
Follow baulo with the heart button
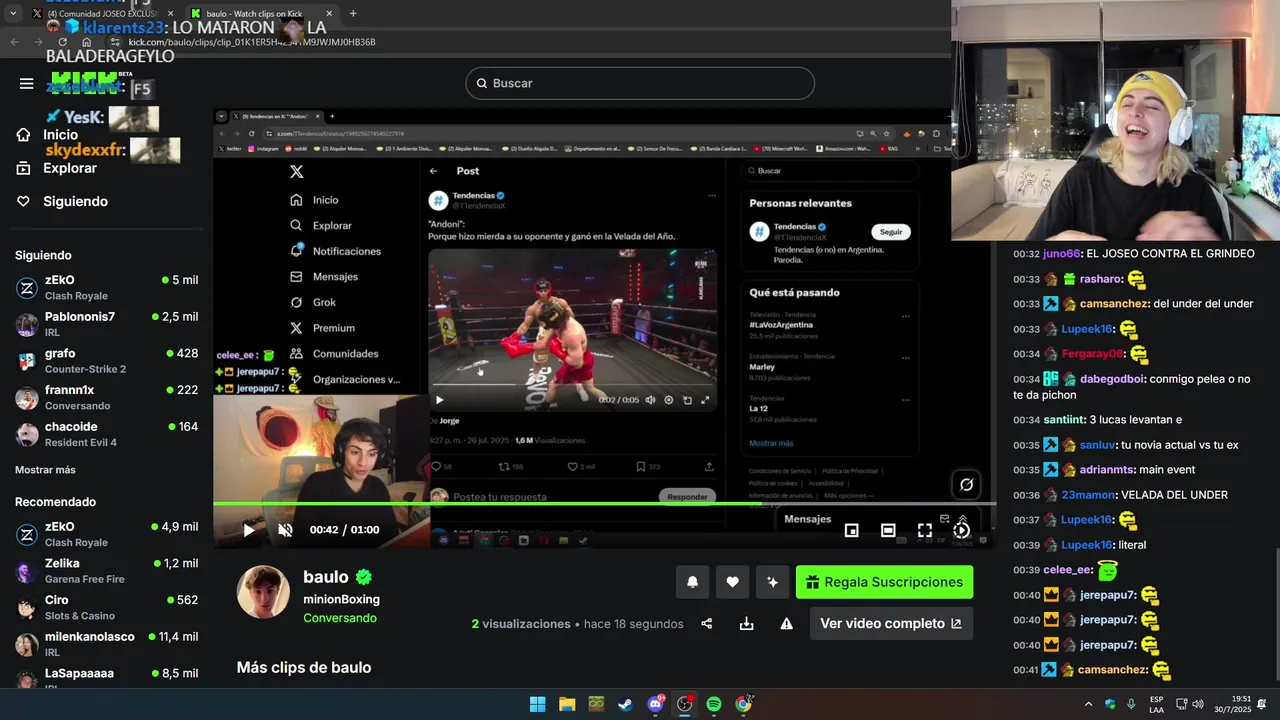click(732, 582)
